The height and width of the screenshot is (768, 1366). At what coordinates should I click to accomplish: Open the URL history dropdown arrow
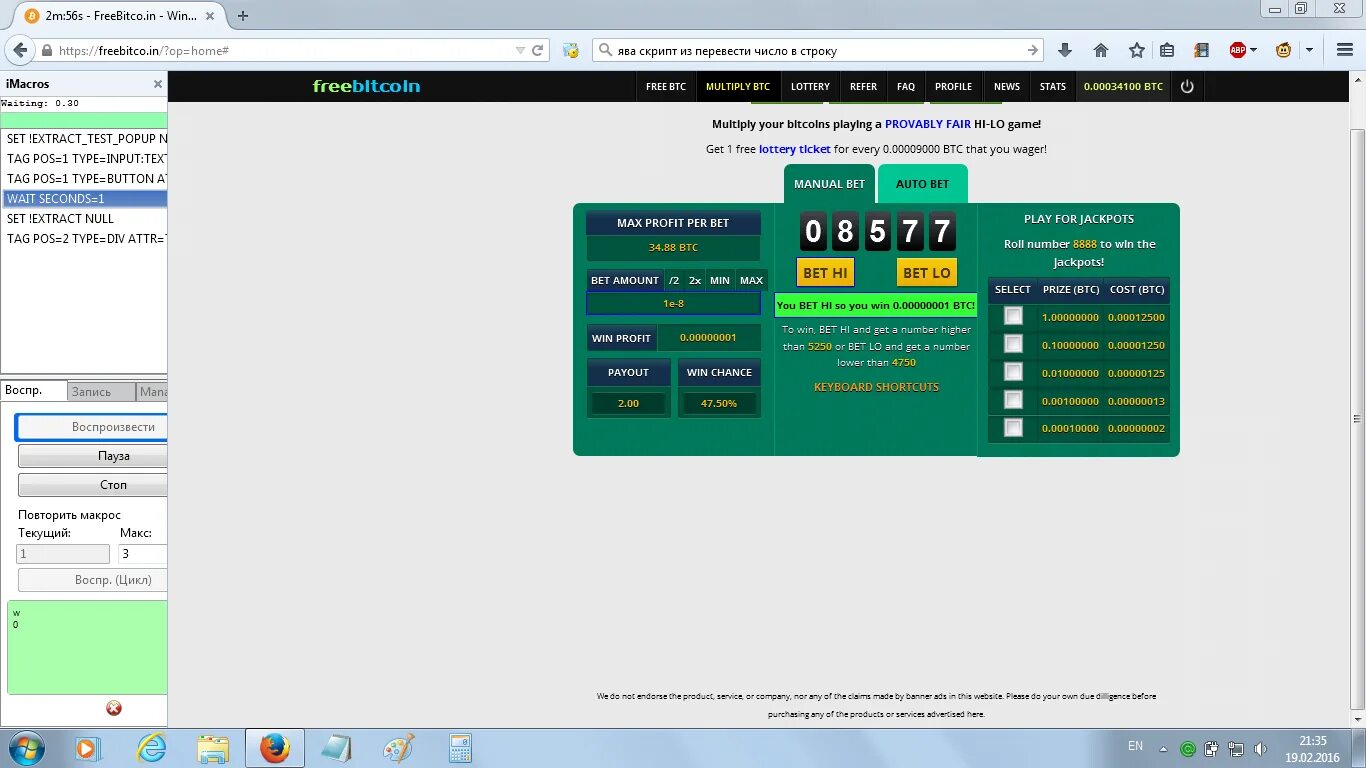[x=520, y=50]
